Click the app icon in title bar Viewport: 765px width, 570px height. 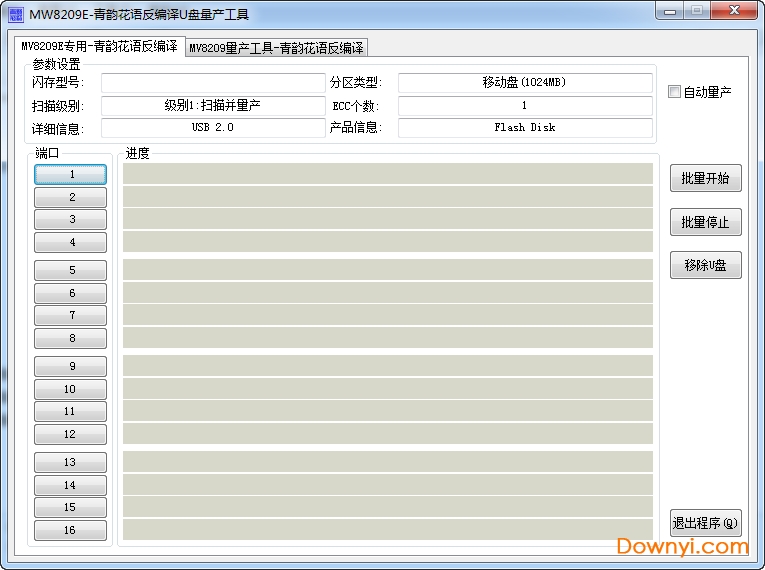[15, 14]
